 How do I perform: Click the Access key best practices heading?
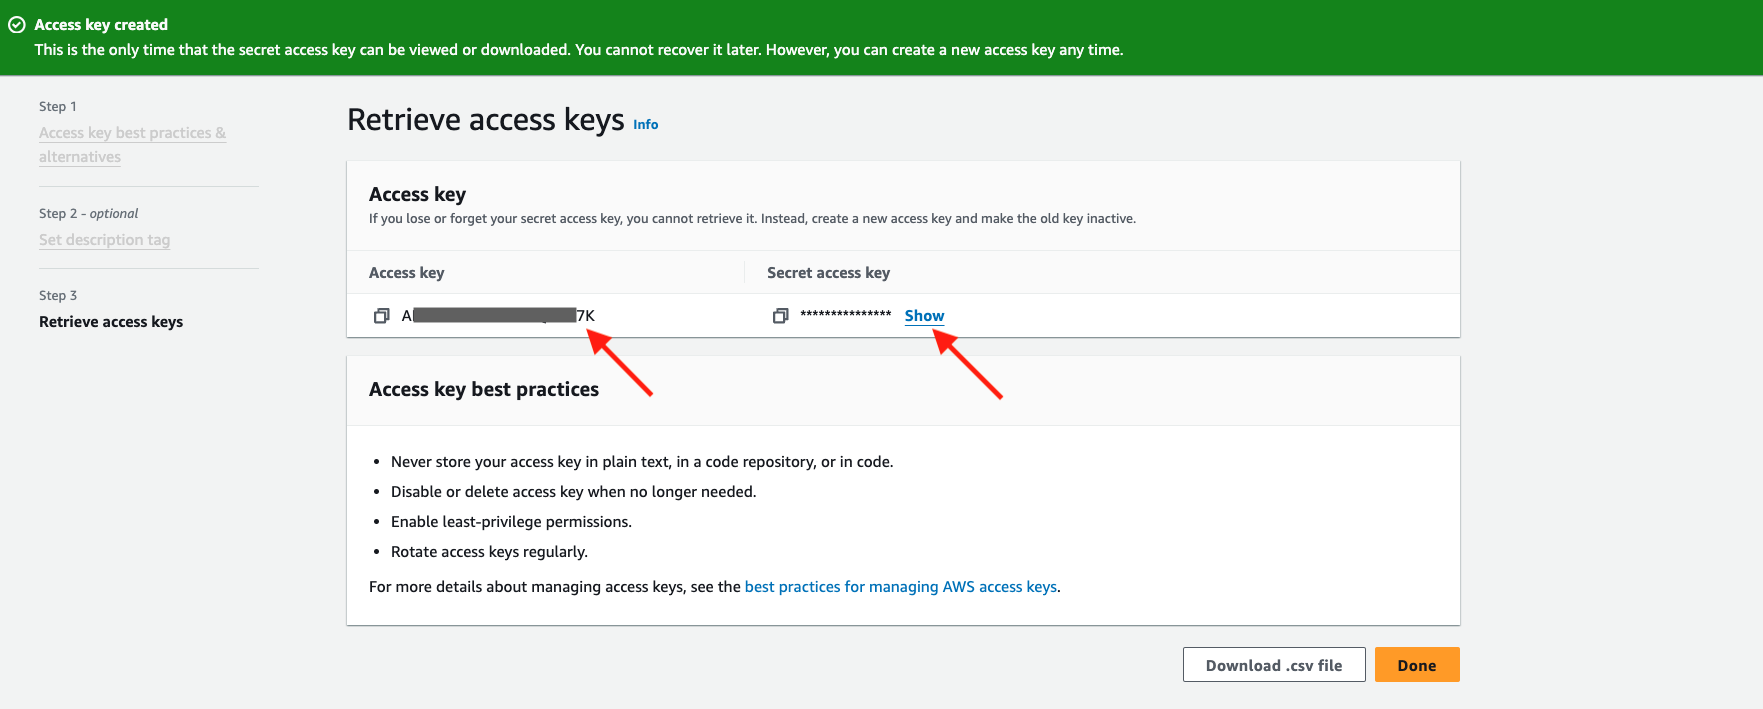(x=484, y=390)
